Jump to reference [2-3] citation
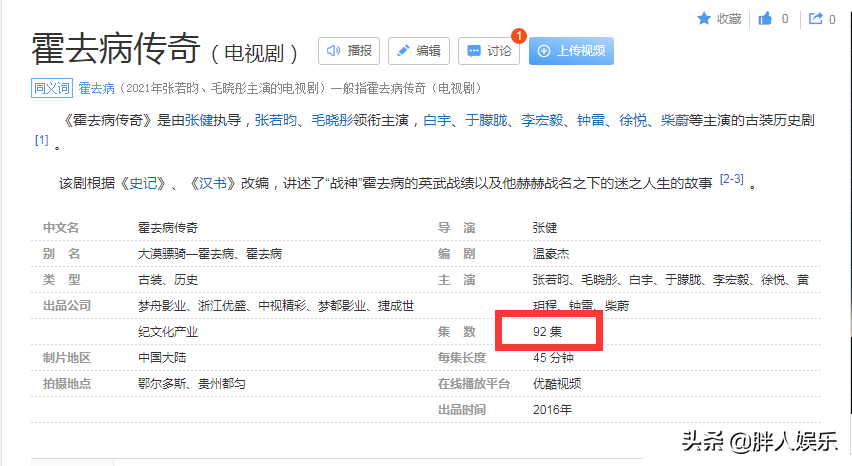852x466 pixels. point(731,179)
